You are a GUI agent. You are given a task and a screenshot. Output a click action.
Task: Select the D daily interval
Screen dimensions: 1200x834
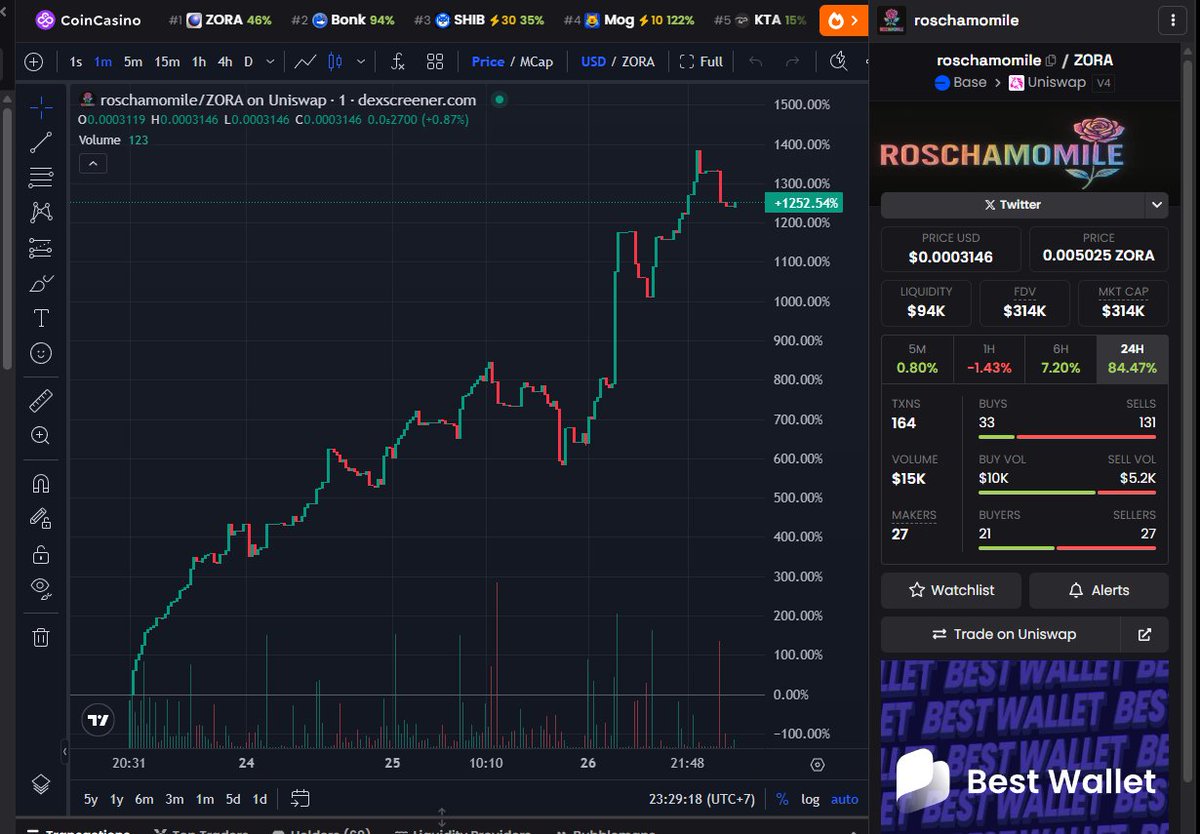(x=248, y=62)
